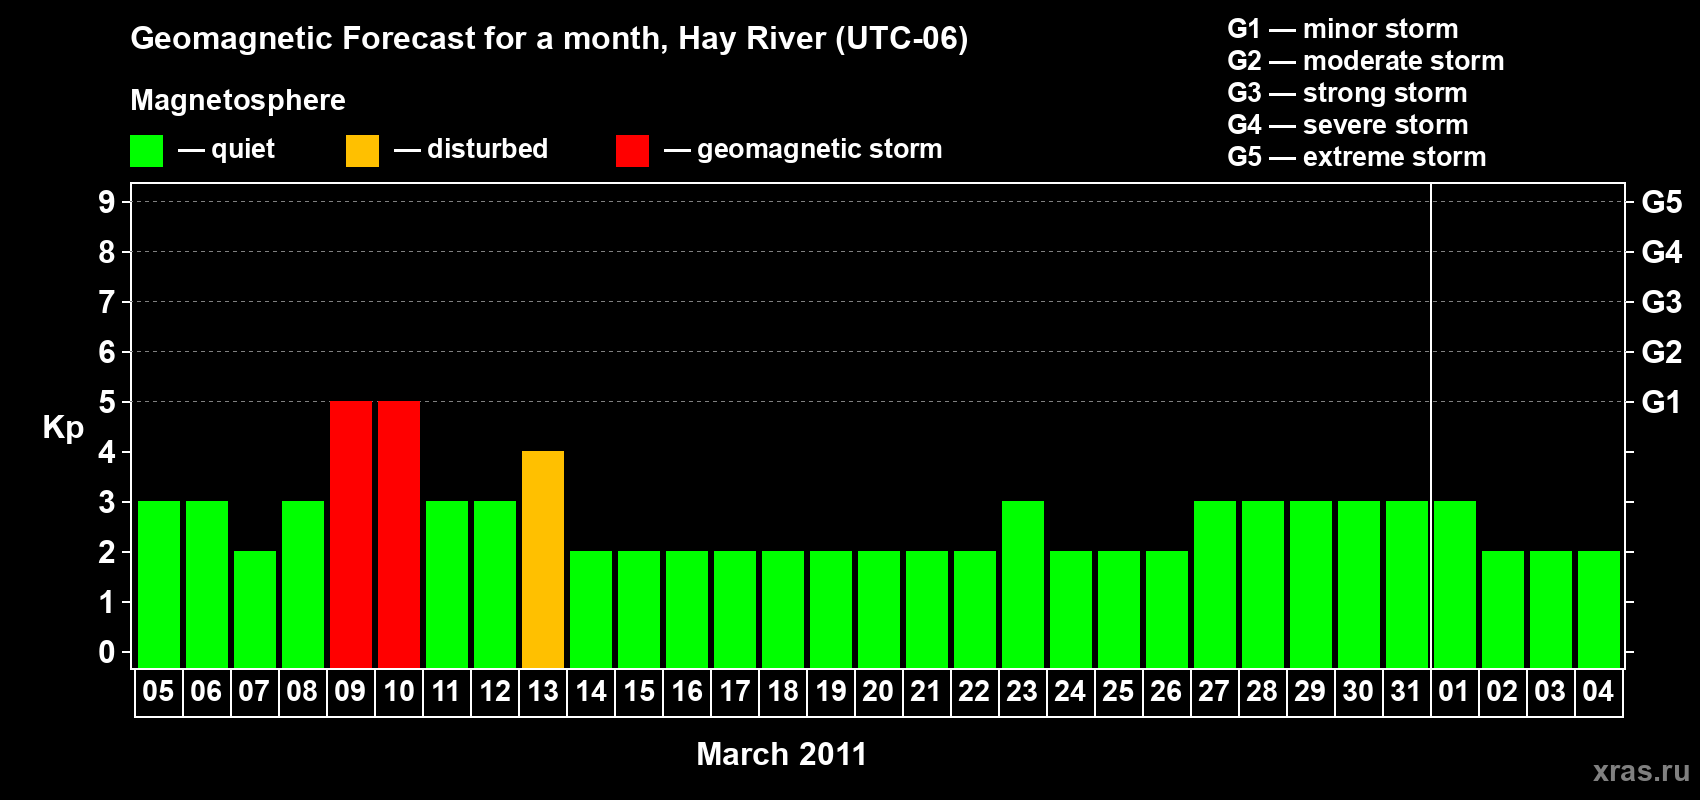
Task: Click the 'G3 — strong storm' legend line
Action: tap(1348, 93)
